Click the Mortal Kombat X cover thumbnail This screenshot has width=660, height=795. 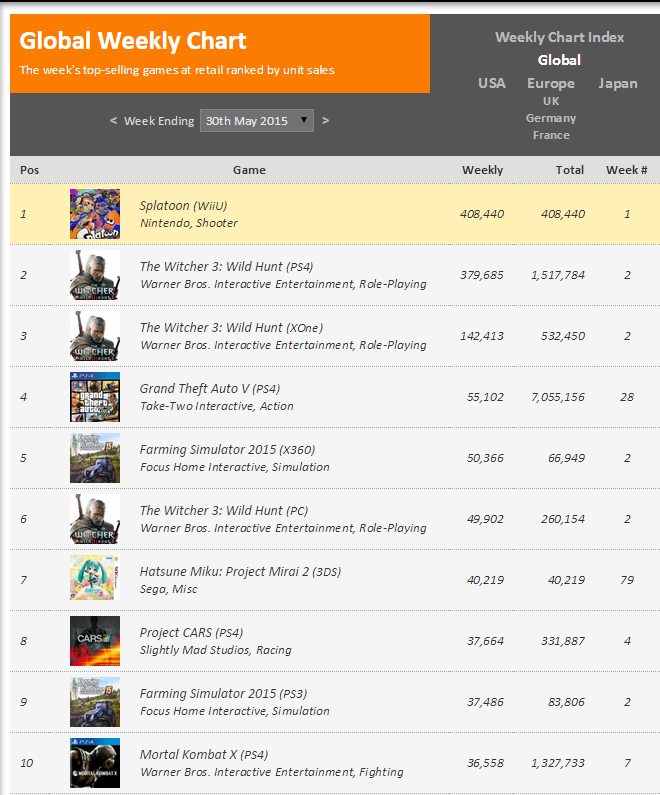pos(95,763)
